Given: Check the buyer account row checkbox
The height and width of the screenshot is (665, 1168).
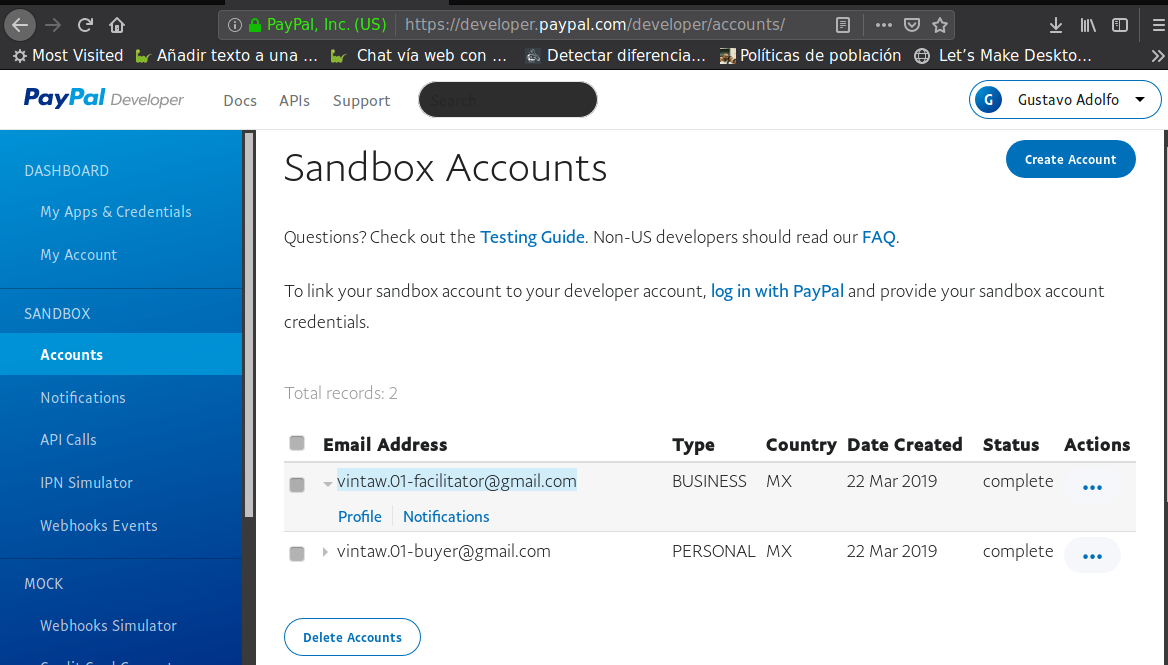Looking at the screenshot, I should click(297, 554).
